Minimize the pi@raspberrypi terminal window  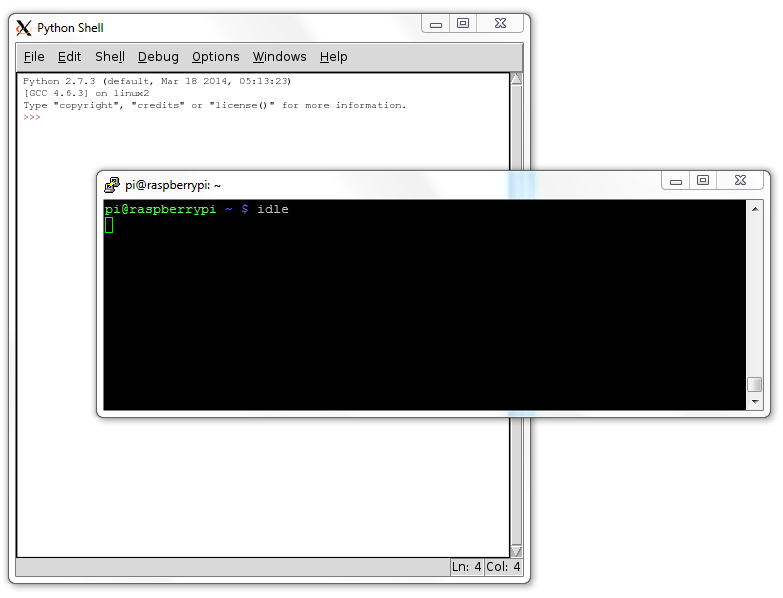(676, 181)
